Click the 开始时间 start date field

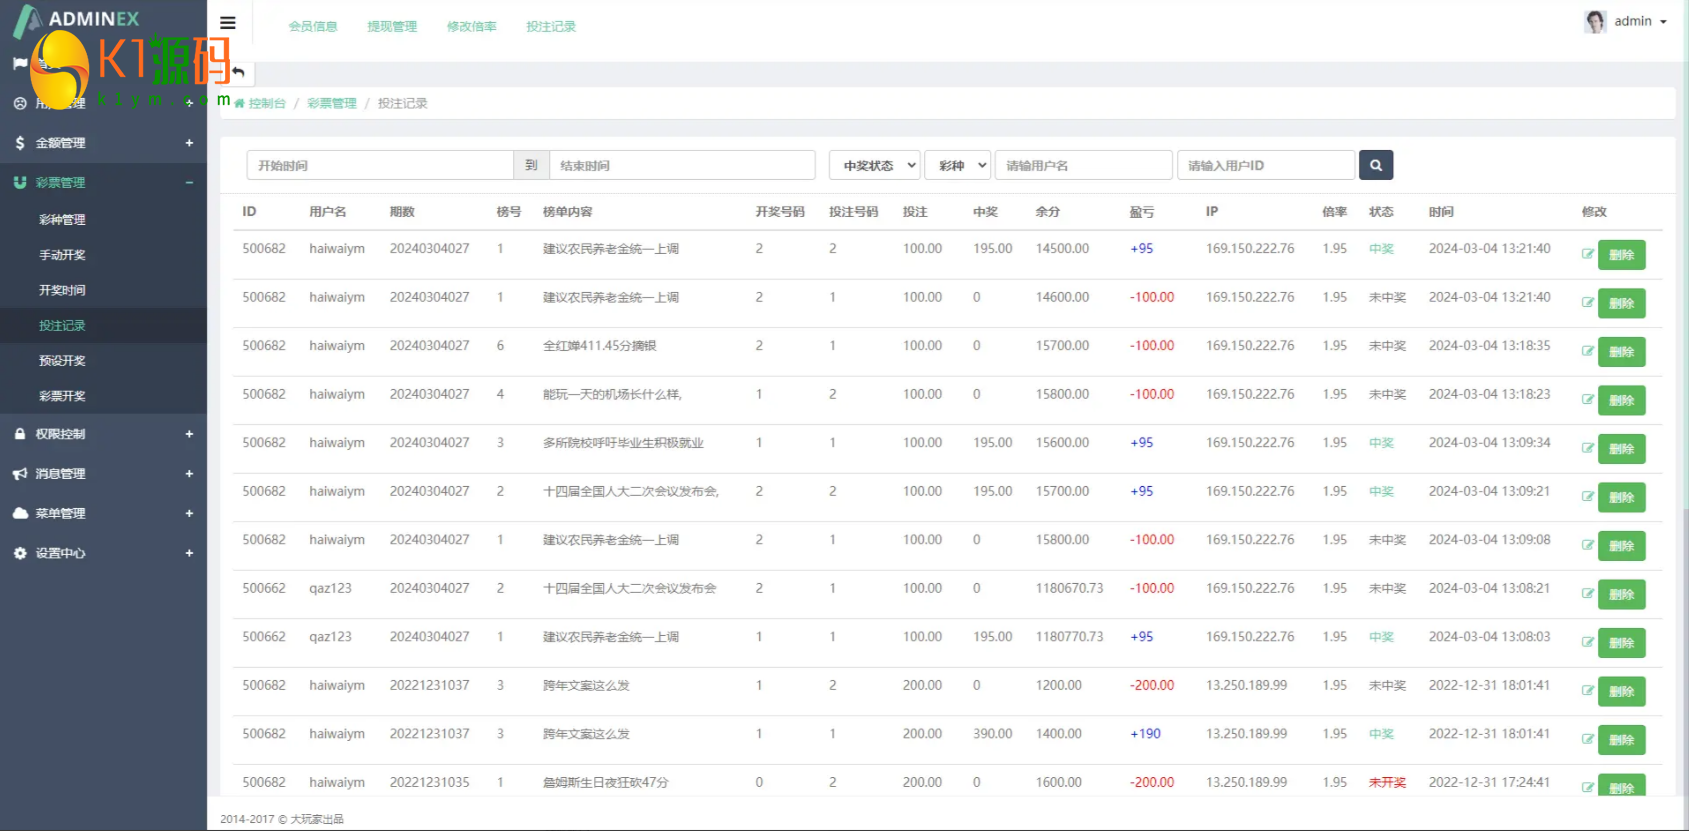(379, 165)
